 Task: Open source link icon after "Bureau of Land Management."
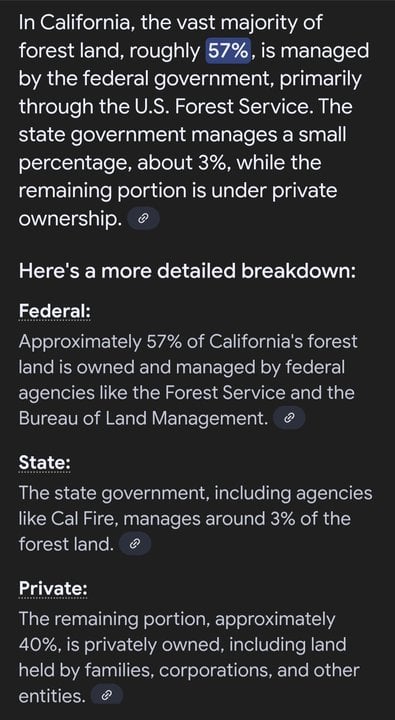tap(289, 418)
